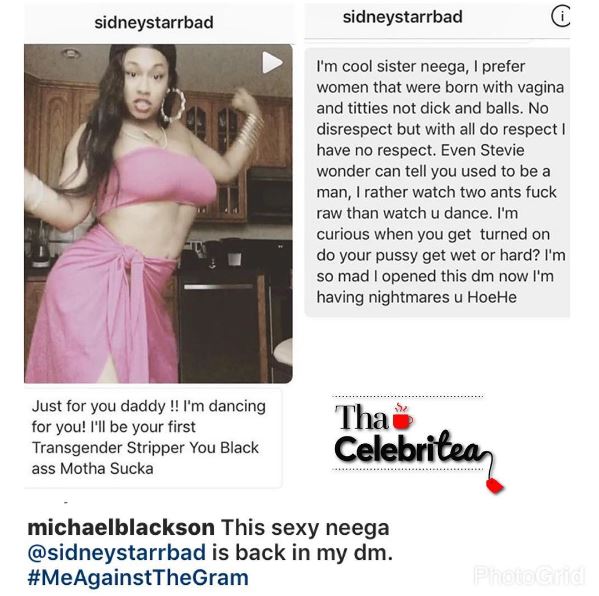Open the shared video thumbnail
This screenshot has height=596, width=599.
158,213
